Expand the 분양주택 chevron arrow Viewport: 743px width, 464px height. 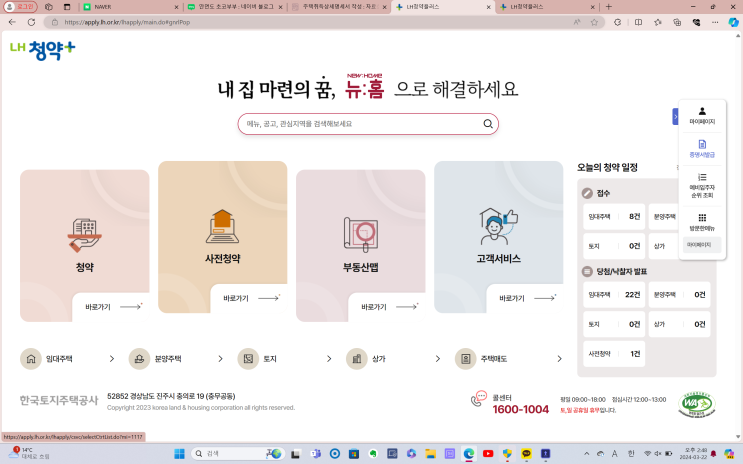click(x=220, y=359)
